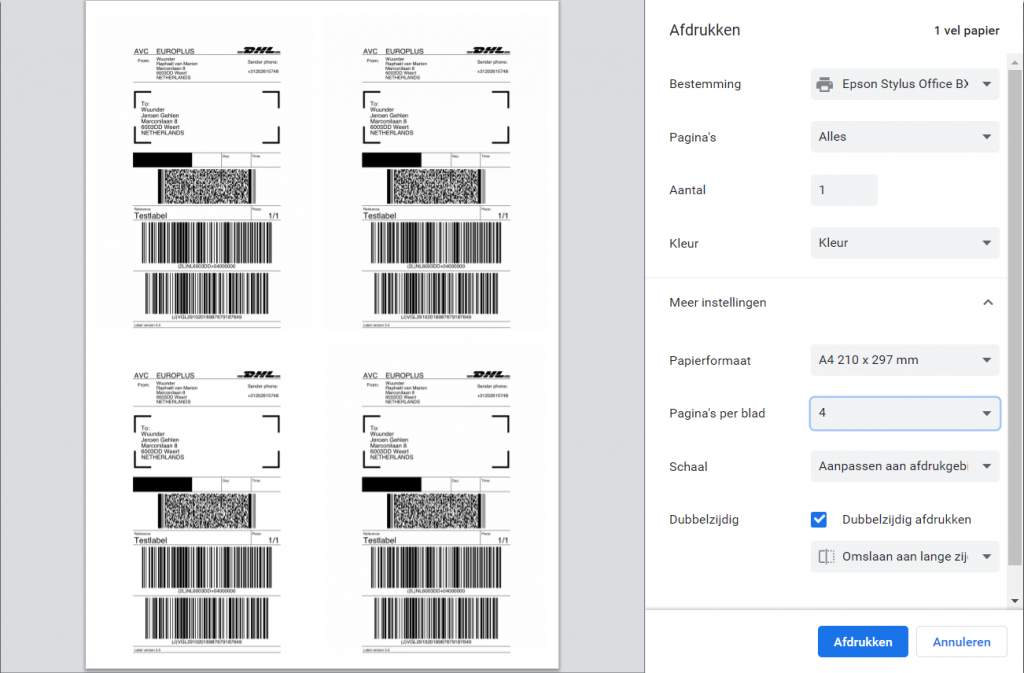Click the Afdrukken dialog title

tap(705, 30)
